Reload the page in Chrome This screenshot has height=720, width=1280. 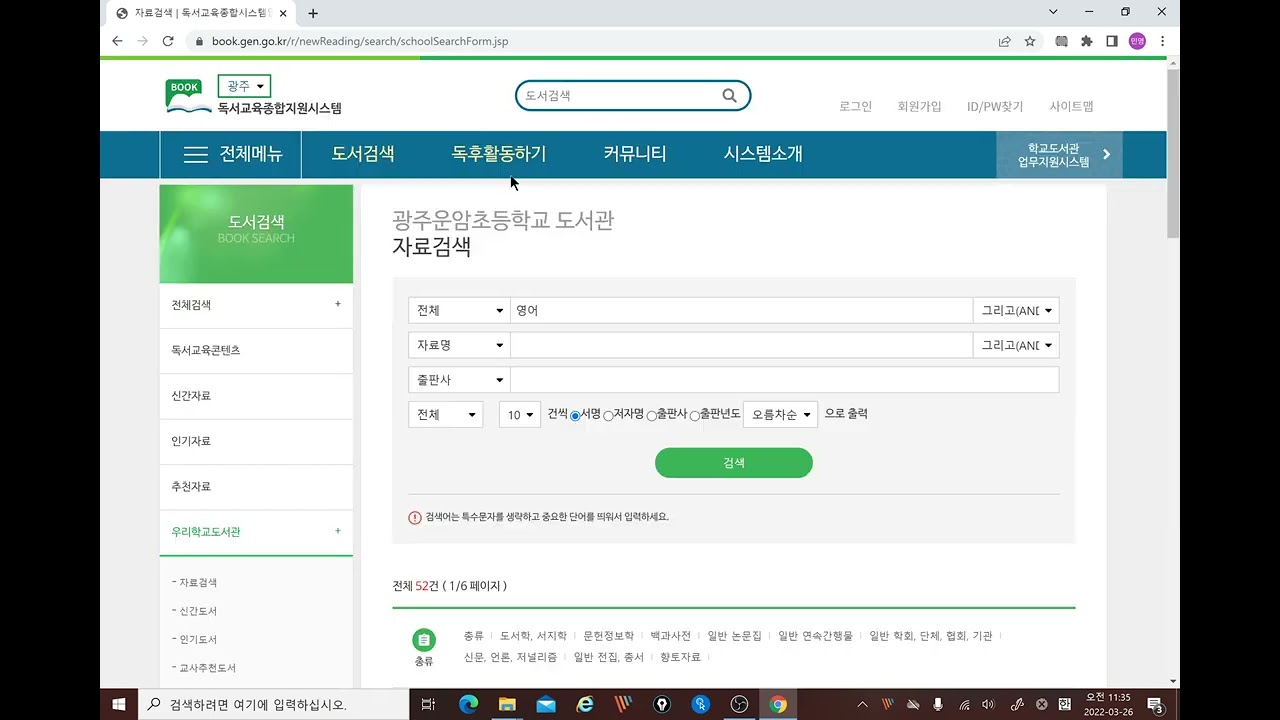click(168, 41)
